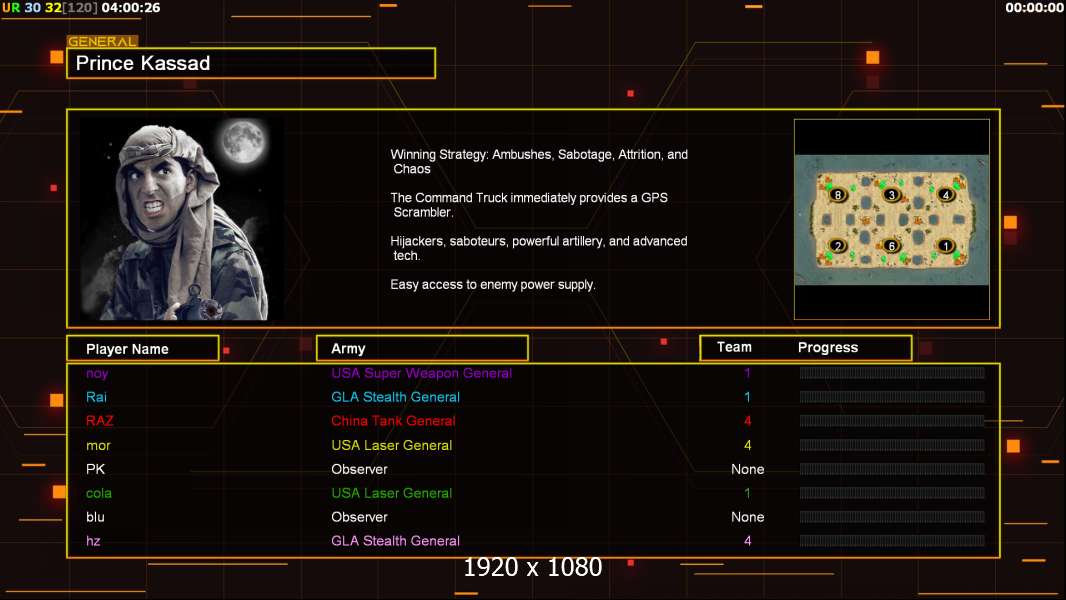Click start position marker 2 on map
Screen dimensions: 1066x600
click(x=838, y=245)
